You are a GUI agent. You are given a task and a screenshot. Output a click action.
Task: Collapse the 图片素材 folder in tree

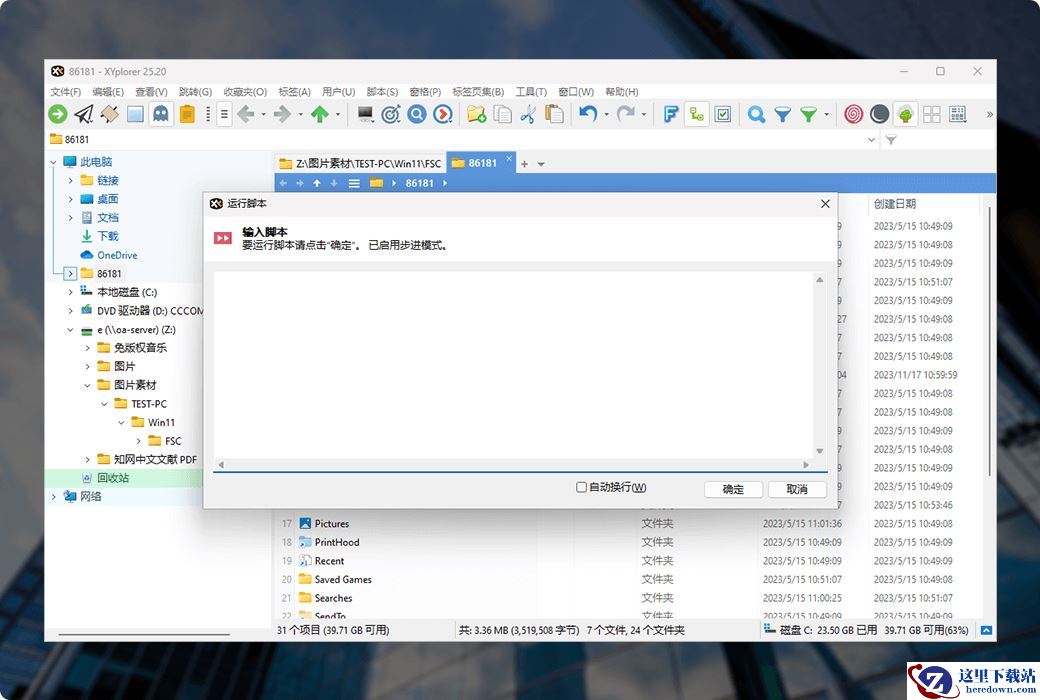tap(87, 385)
